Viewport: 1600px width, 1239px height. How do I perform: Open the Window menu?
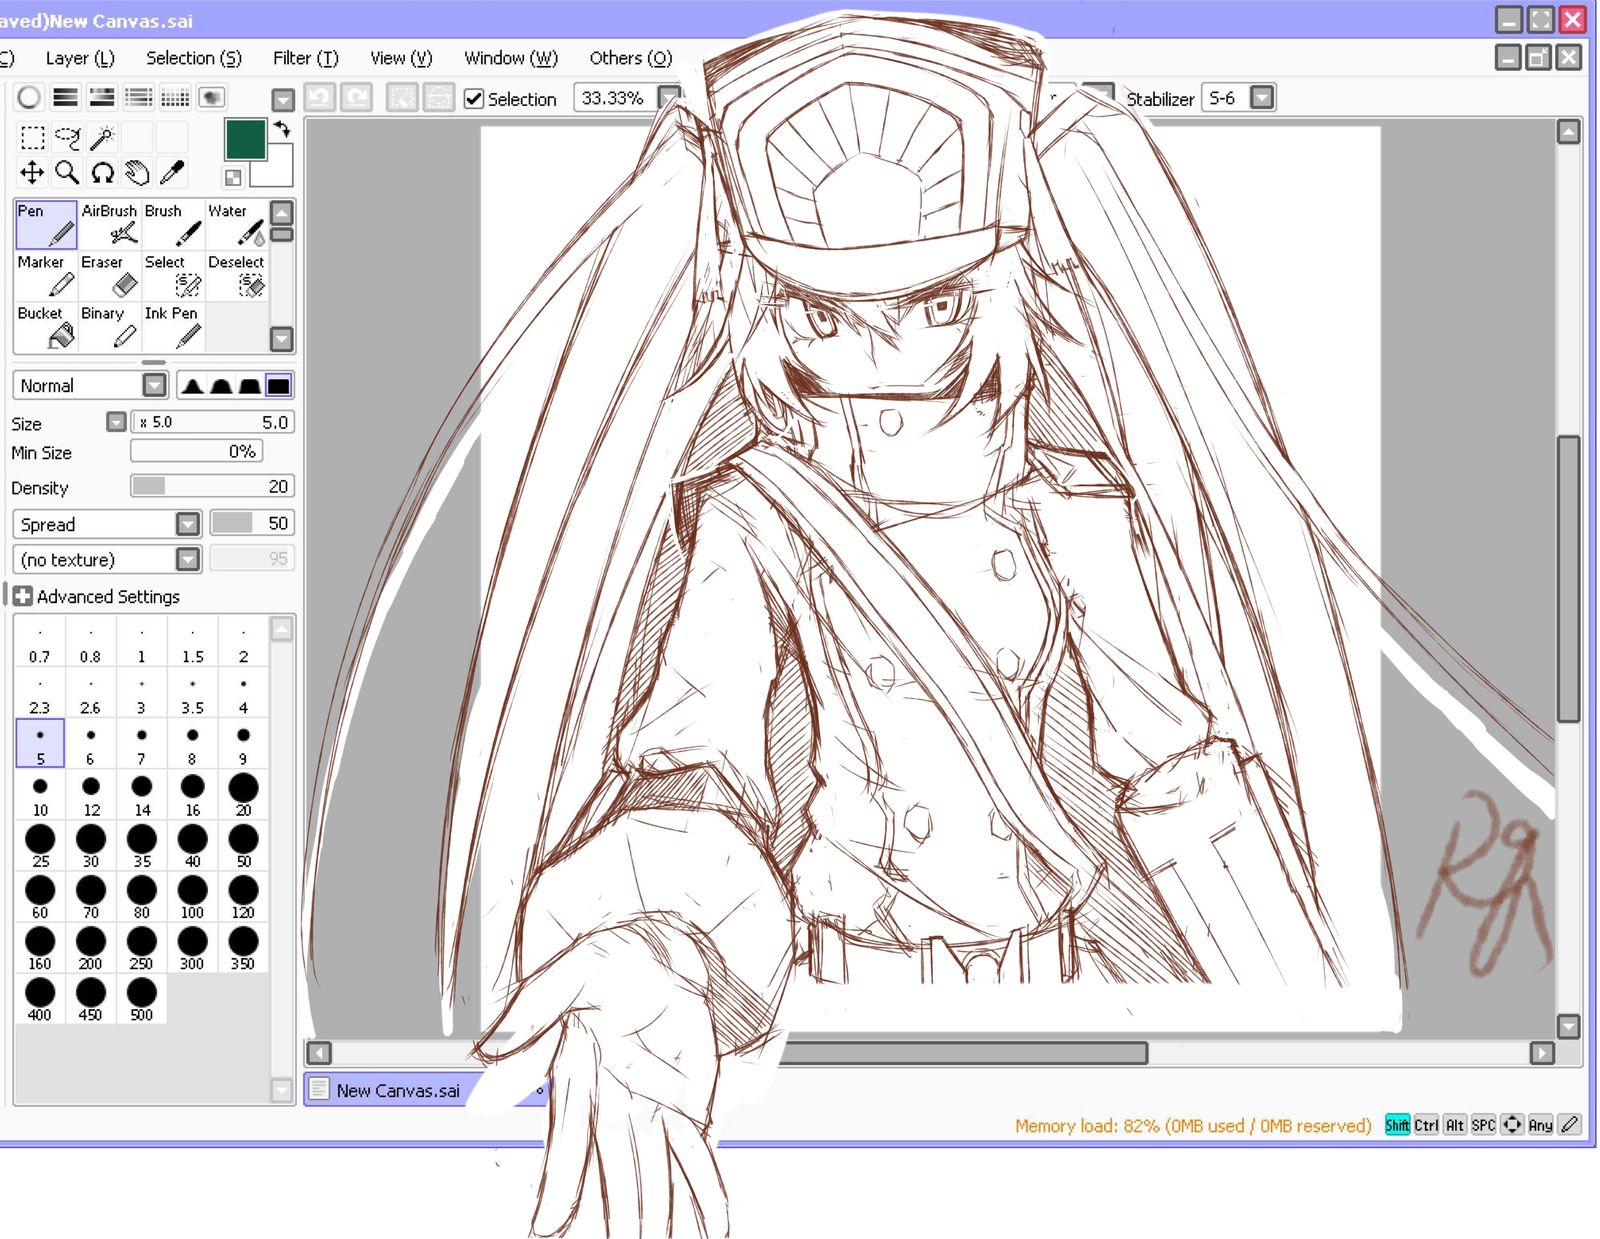click(511, 58)
